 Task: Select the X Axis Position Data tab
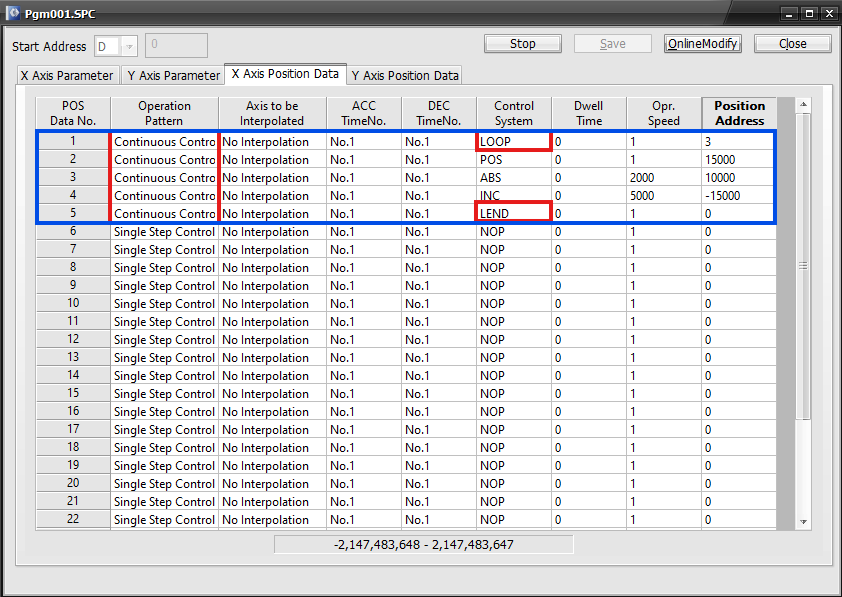point(285,74)
